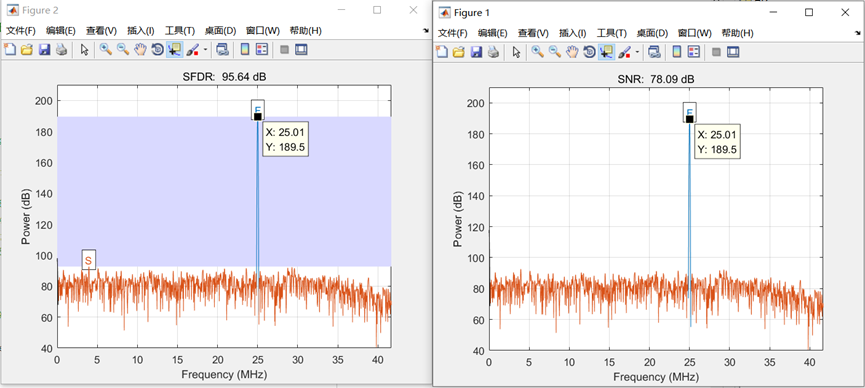Save Figure 2 using floppy disk icon
865x388 pixels.
44,50
